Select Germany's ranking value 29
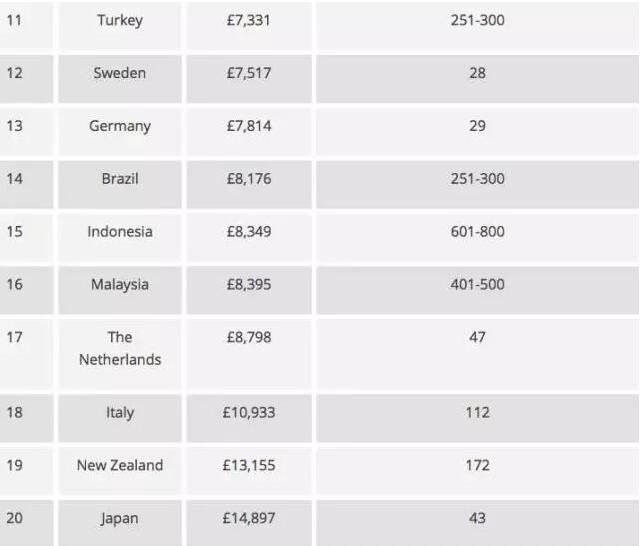This screenshot has height=546, width=641. tap(477, 126)
